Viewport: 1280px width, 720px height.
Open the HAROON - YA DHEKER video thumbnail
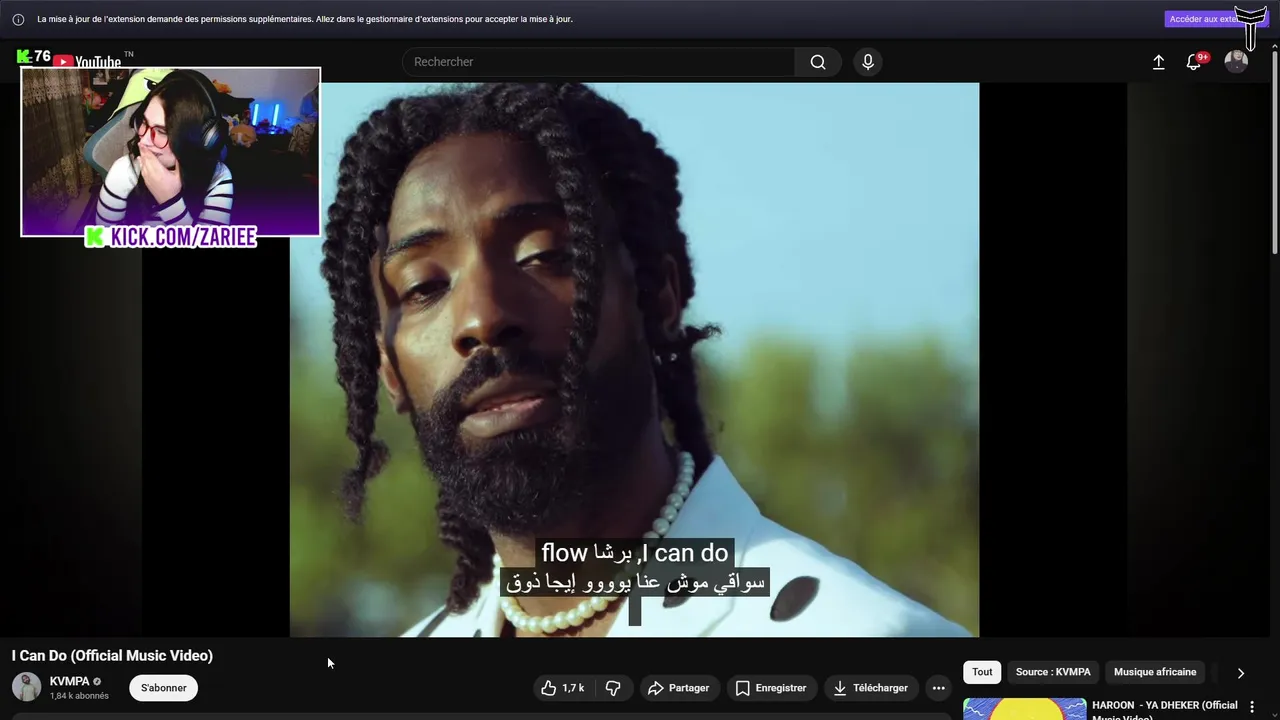[1025, 709]
